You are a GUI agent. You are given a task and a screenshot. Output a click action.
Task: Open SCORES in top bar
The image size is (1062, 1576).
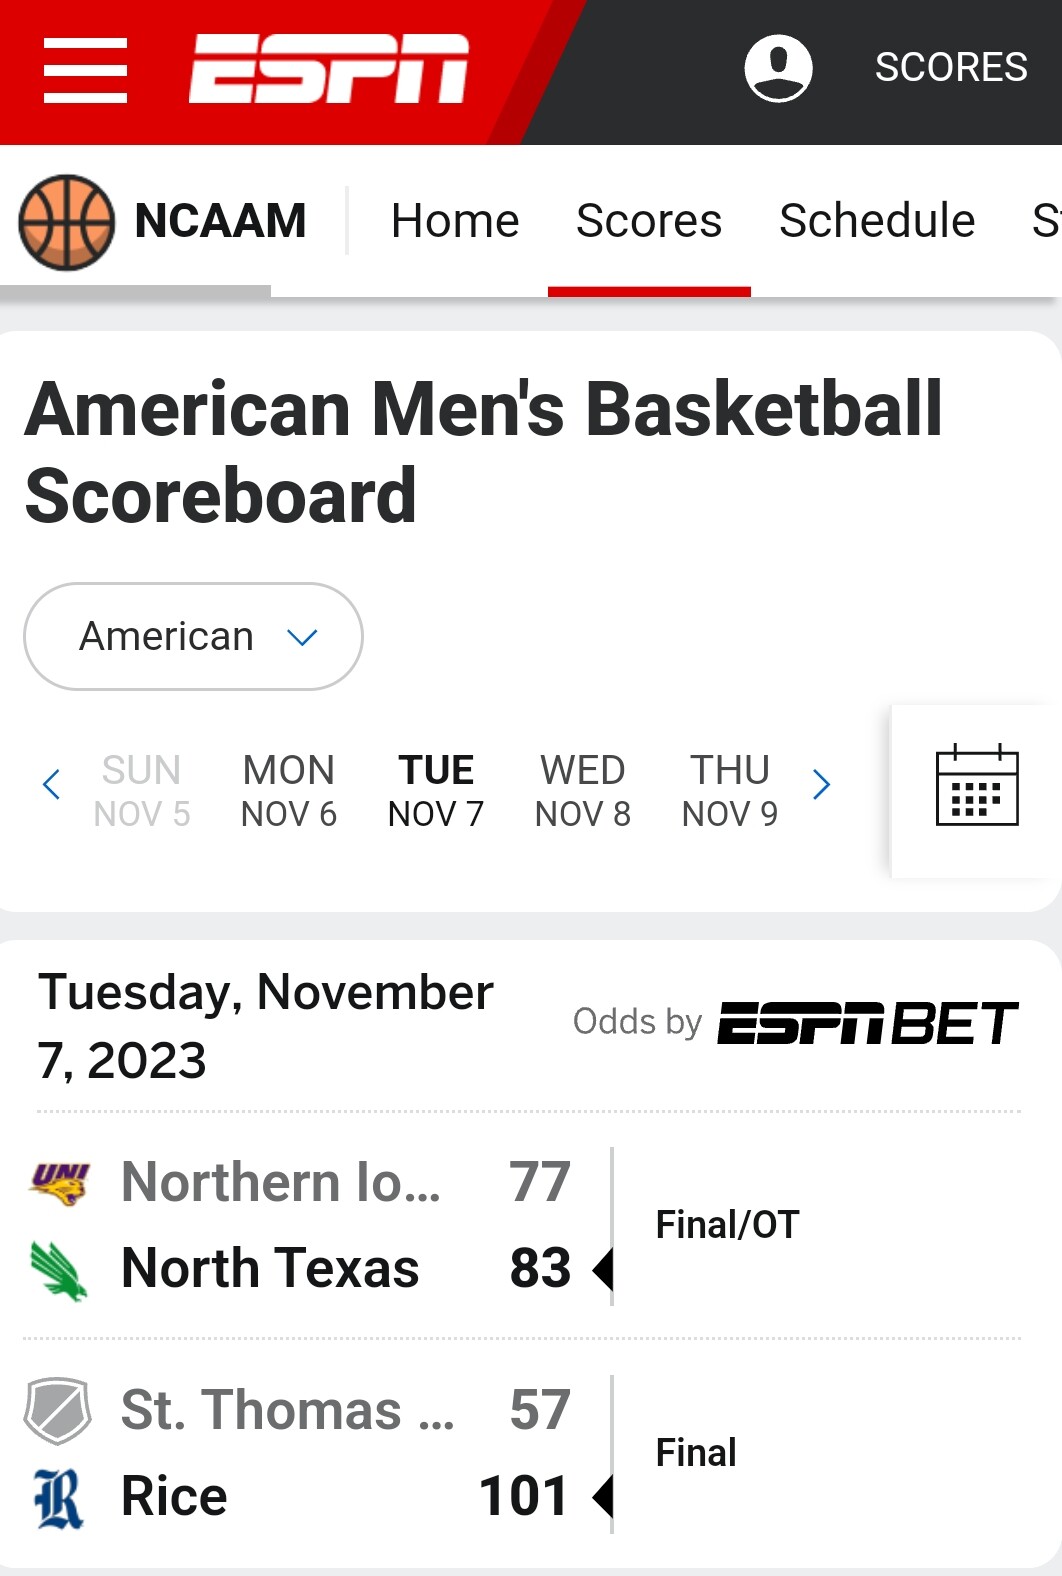coord(951,67)
